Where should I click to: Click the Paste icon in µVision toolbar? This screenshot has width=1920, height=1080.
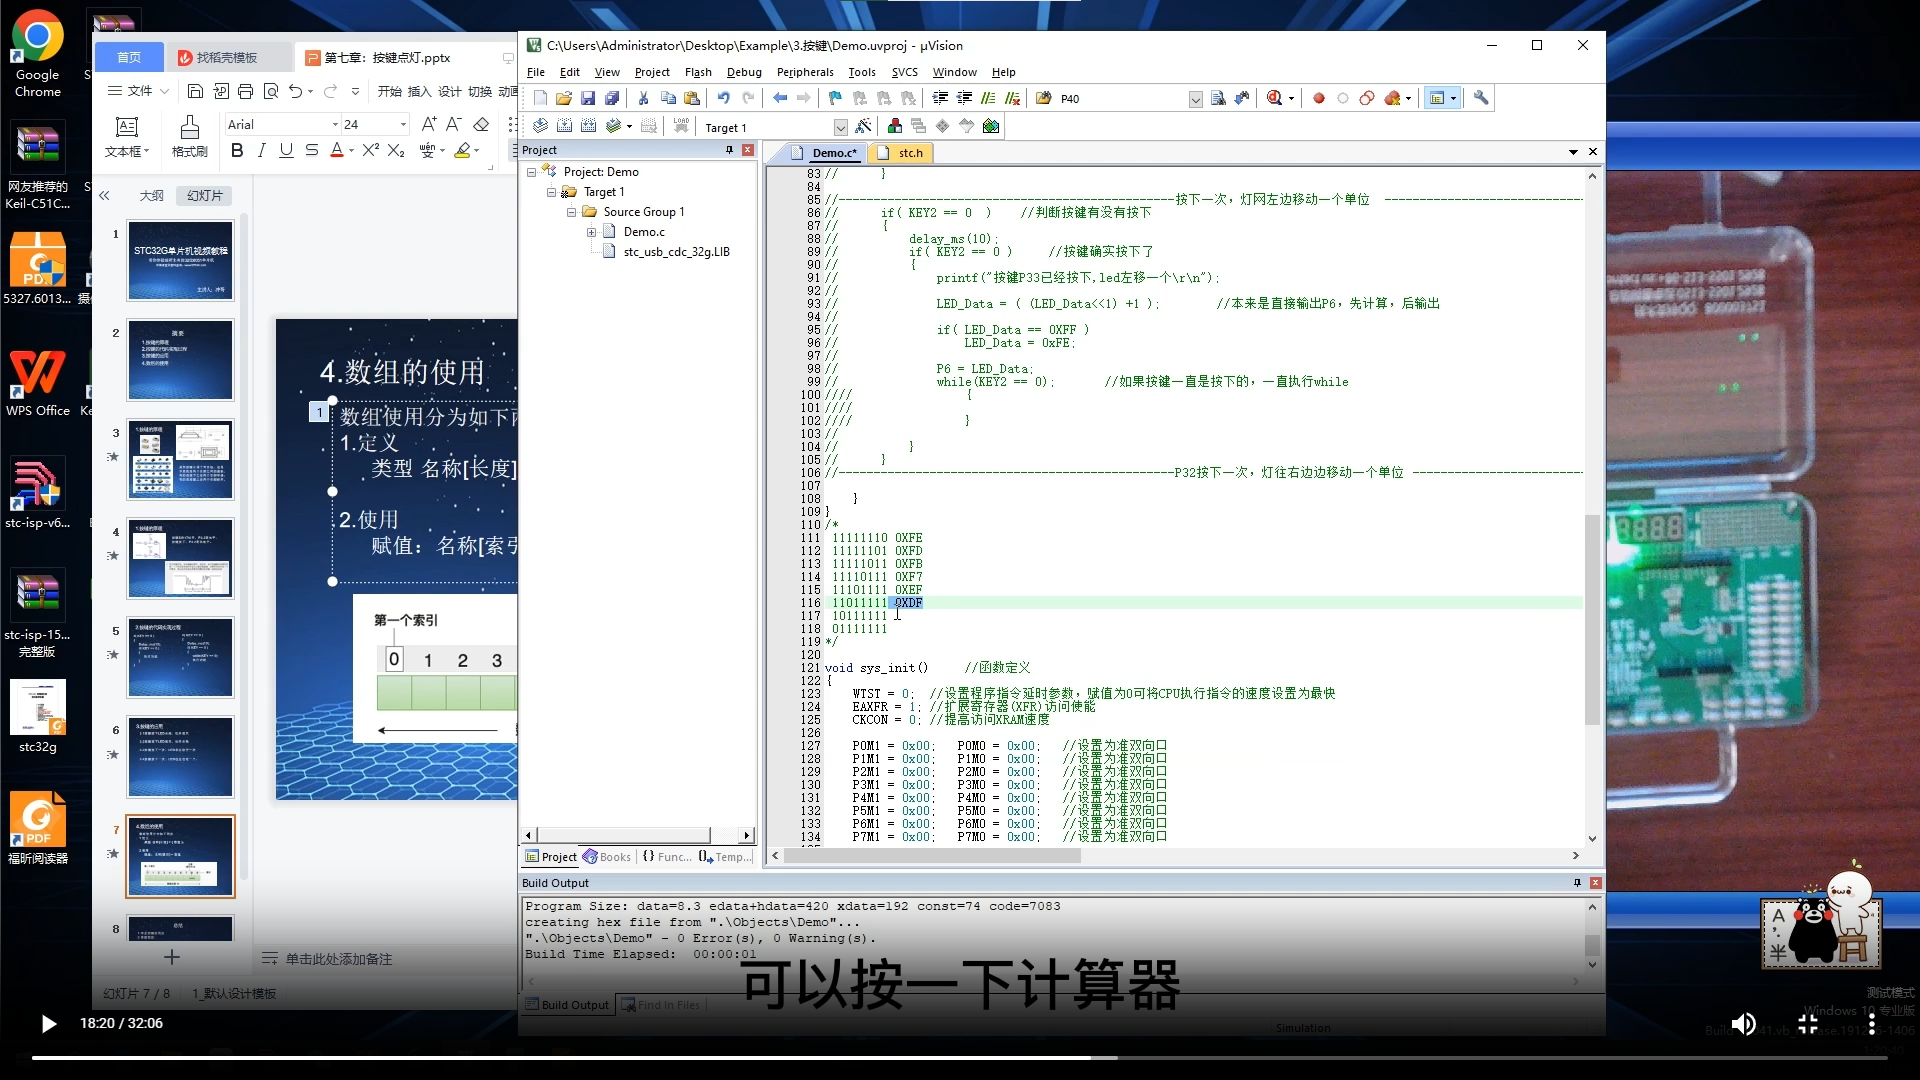692,98
